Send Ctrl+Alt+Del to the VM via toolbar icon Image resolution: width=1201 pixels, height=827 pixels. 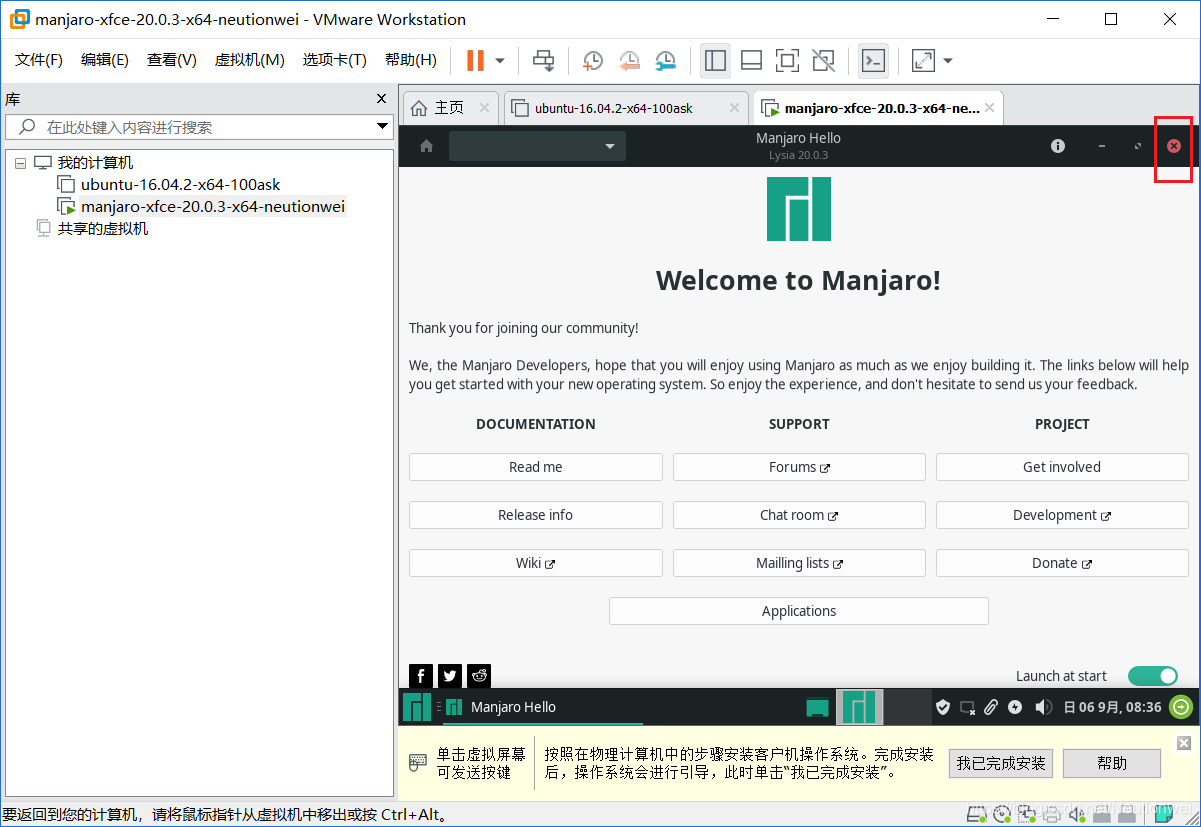[543, 61]
